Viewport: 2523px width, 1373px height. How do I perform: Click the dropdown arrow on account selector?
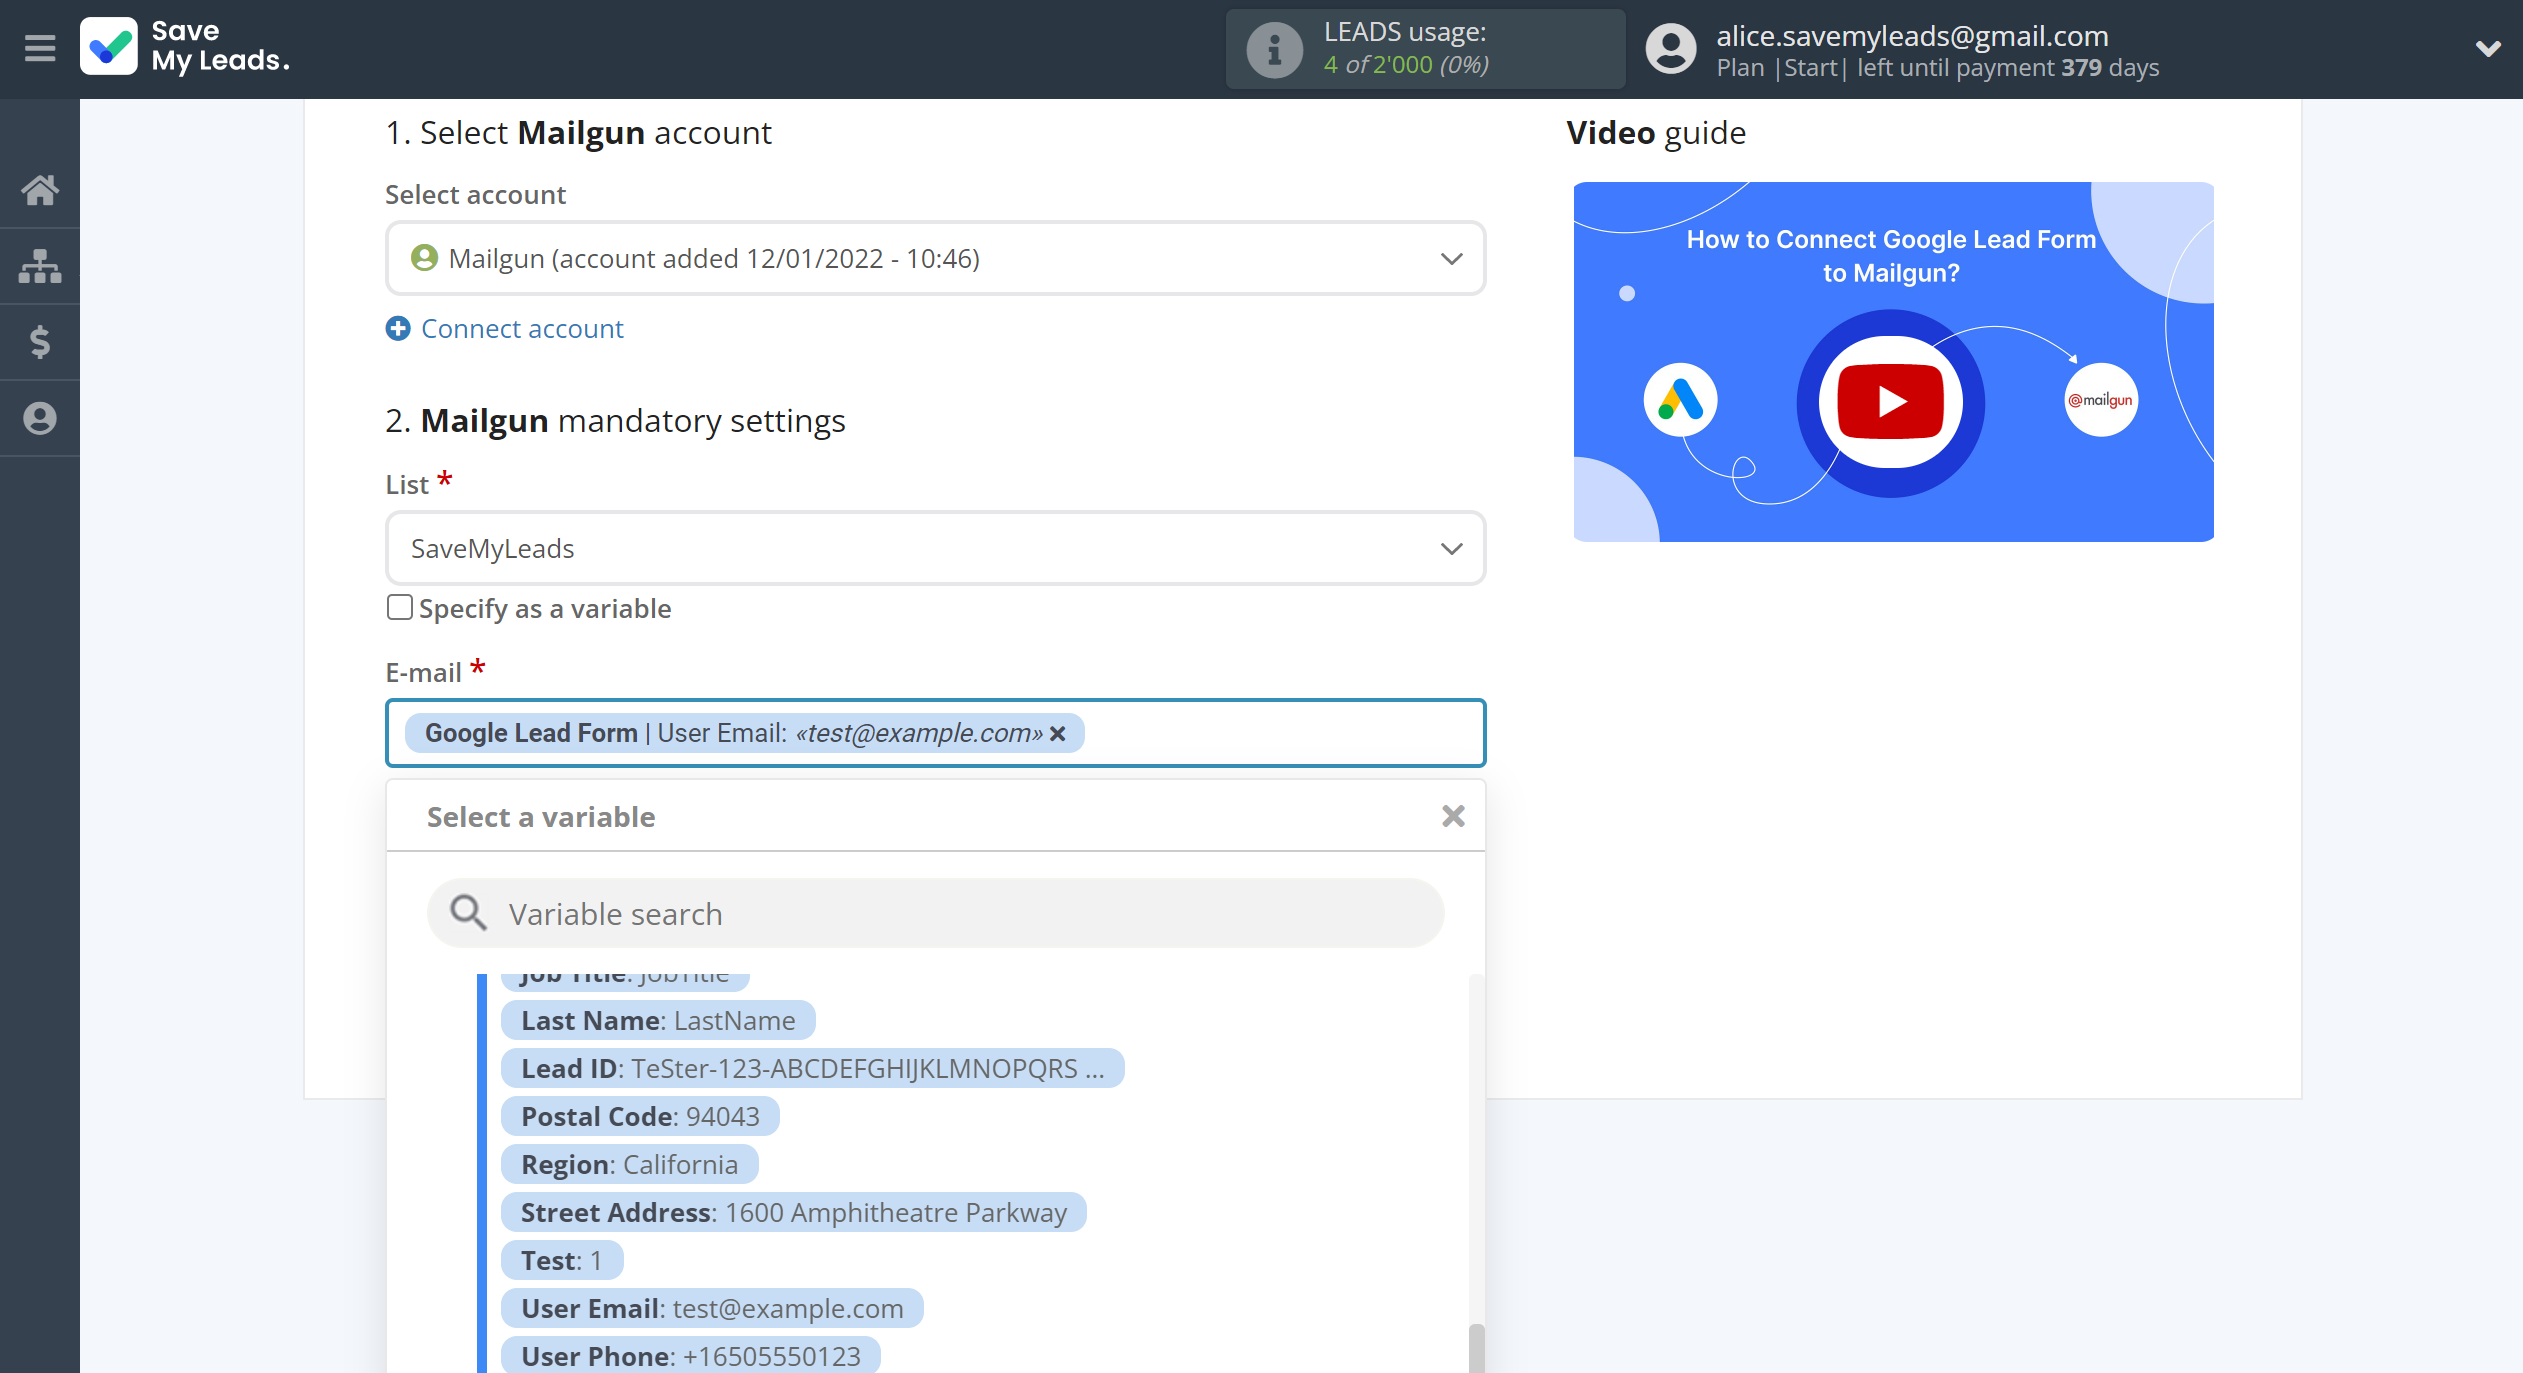coord(1448,257)
